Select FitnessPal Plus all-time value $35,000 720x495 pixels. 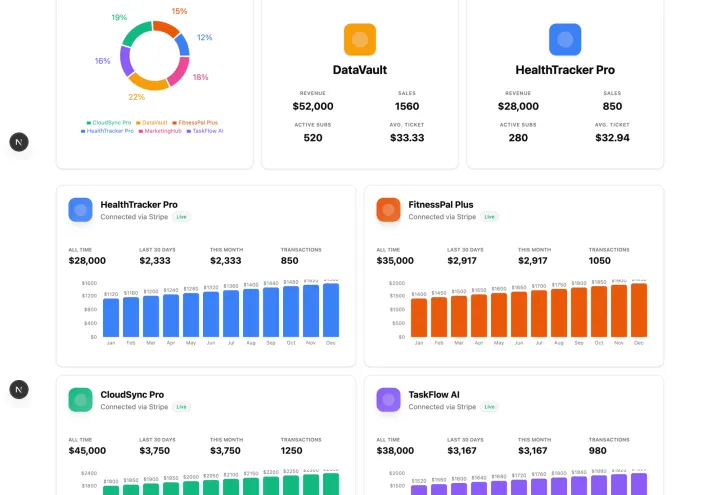(x=395, y=261)
